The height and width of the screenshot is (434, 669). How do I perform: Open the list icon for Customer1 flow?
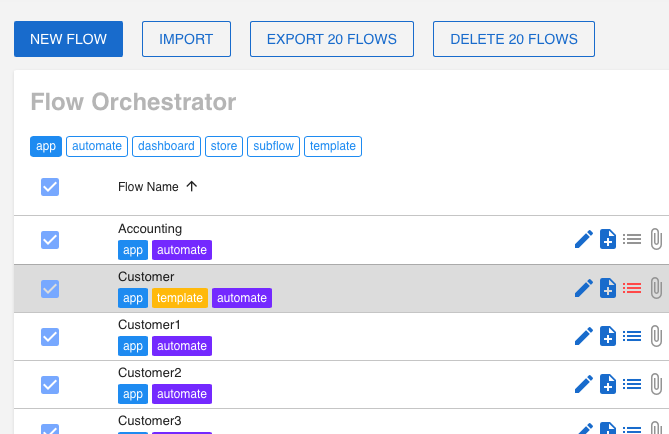pos(632,336)
